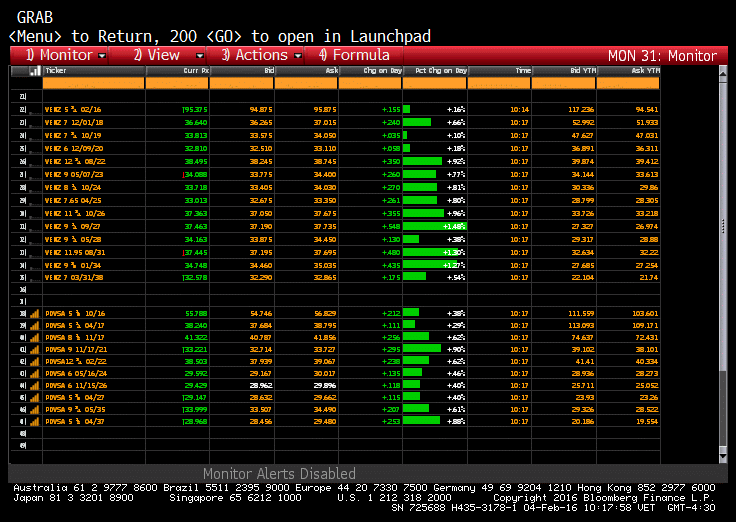Open chart icon for PDVSA 11/17 bond
Image resolution: width=736 pixels, height=522 pixels.
(35, 338)
